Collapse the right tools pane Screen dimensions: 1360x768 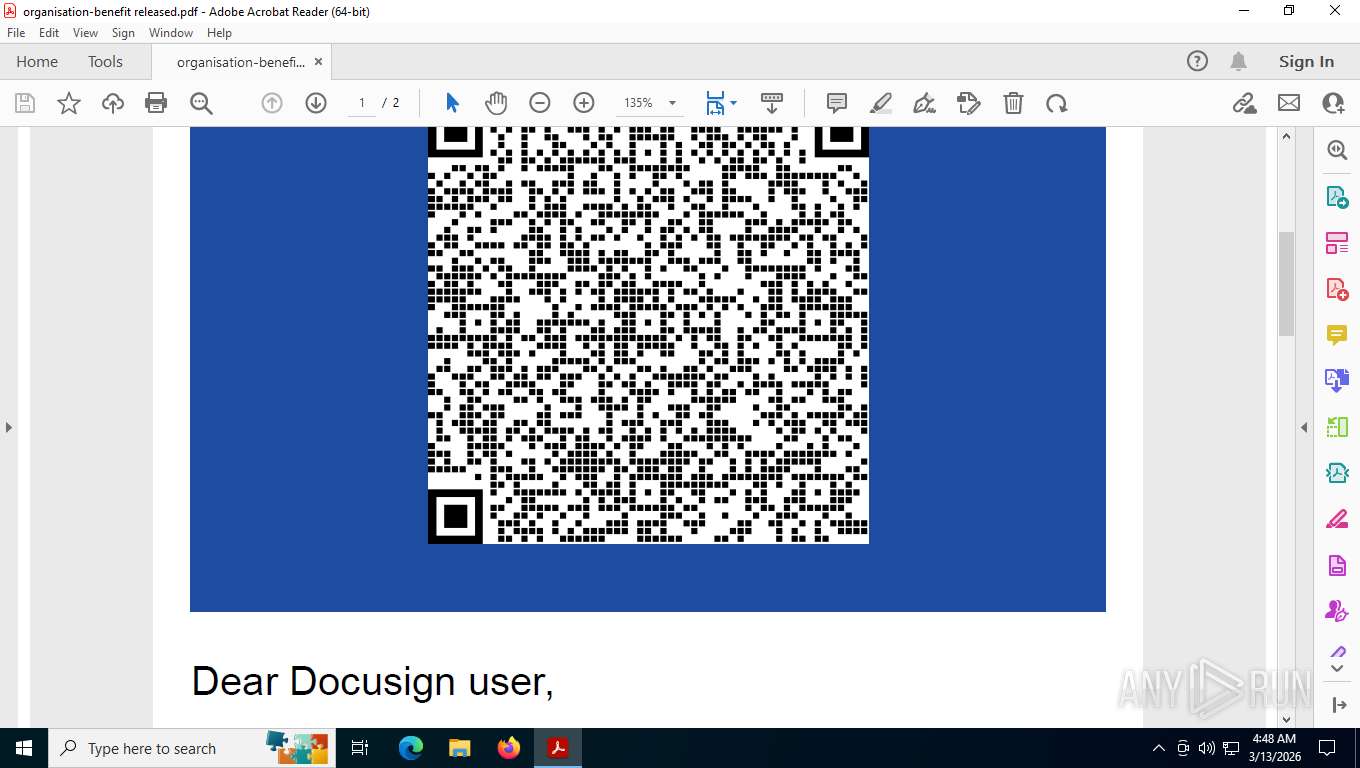tap(1304, 427)
